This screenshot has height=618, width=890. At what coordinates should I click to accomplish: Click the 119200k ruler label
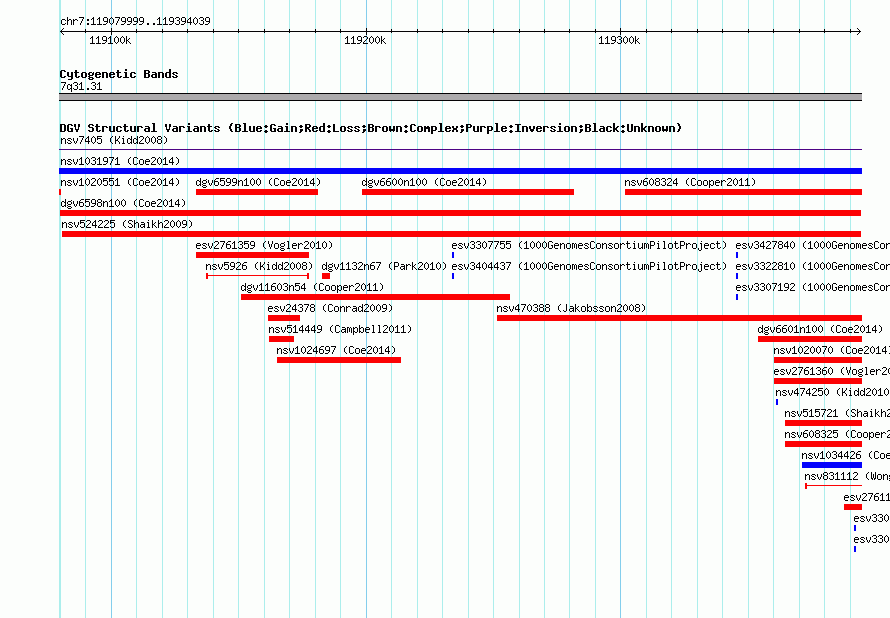(365, 40)
